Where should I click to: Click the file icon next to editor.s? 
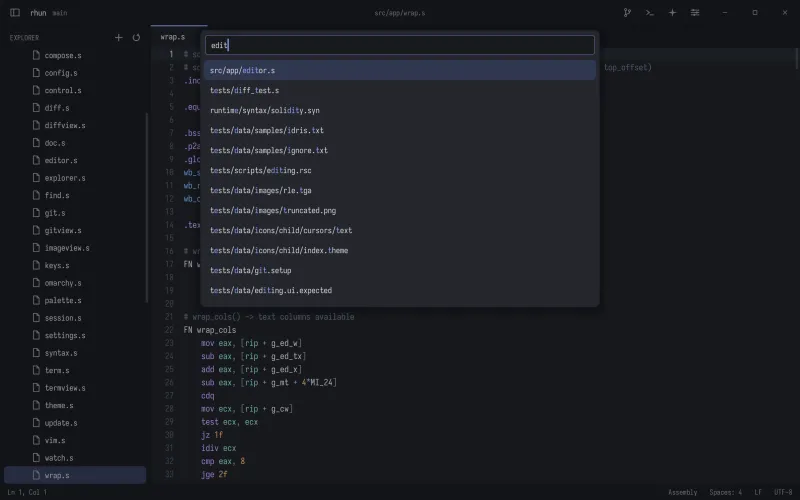pyautogui.click(x=36, y=160)
